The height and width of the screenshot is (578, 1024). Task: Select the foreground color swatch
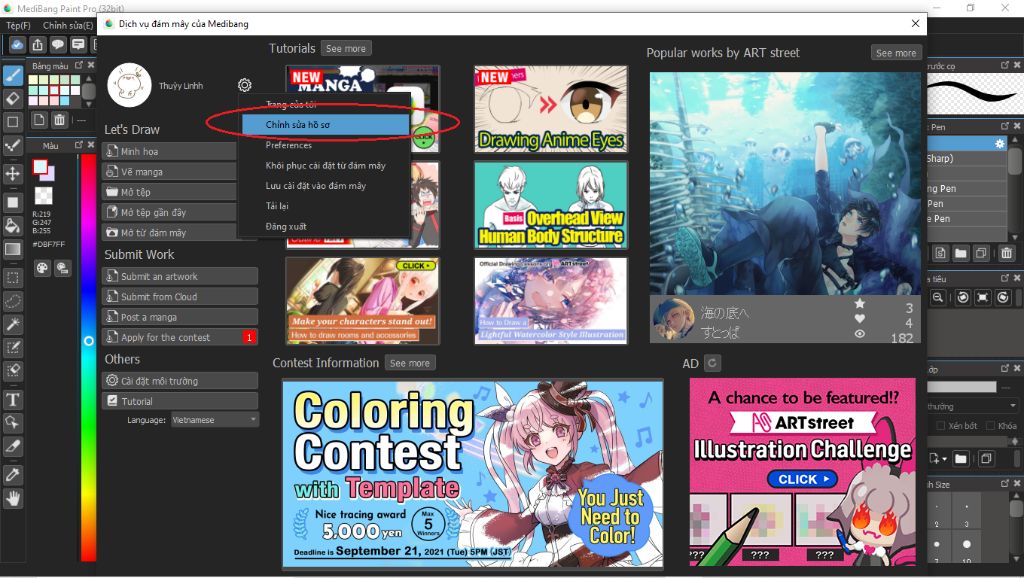(40, 168)
